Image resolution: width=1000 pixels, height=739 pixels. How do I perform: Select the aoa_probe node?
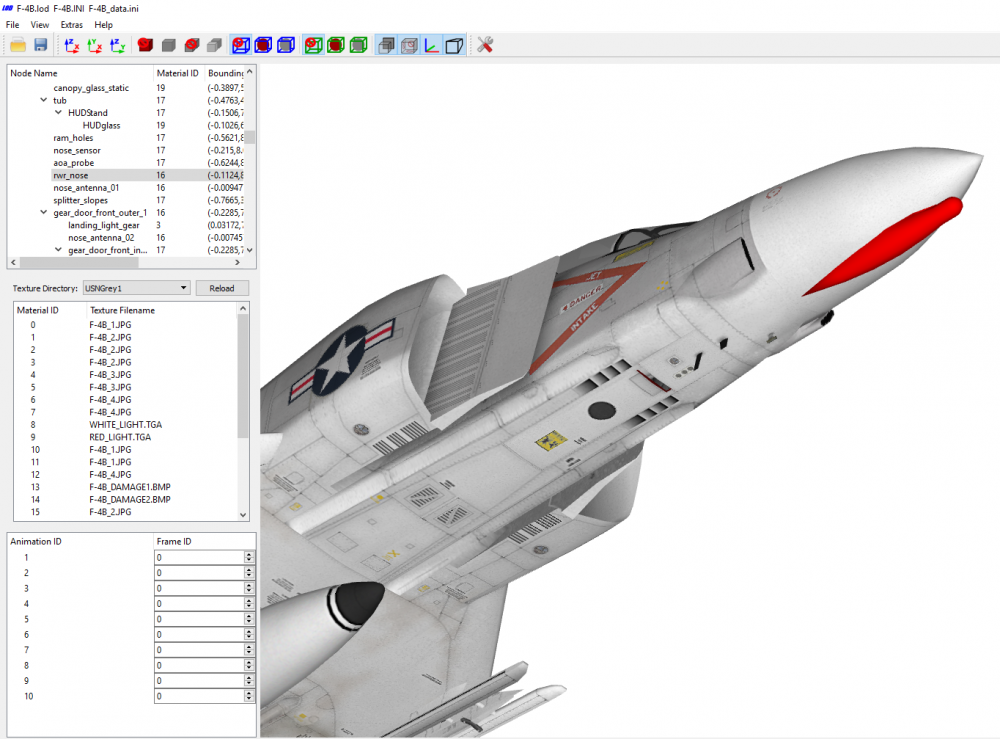[74, 163]
